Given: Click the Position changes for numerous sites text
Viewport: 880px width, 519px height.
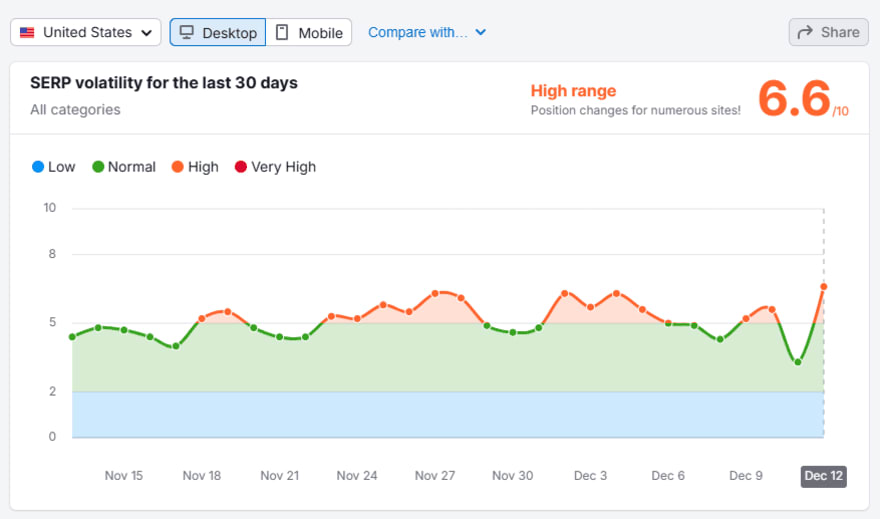Looking at the screenshot, I should (x=635, y=111).
